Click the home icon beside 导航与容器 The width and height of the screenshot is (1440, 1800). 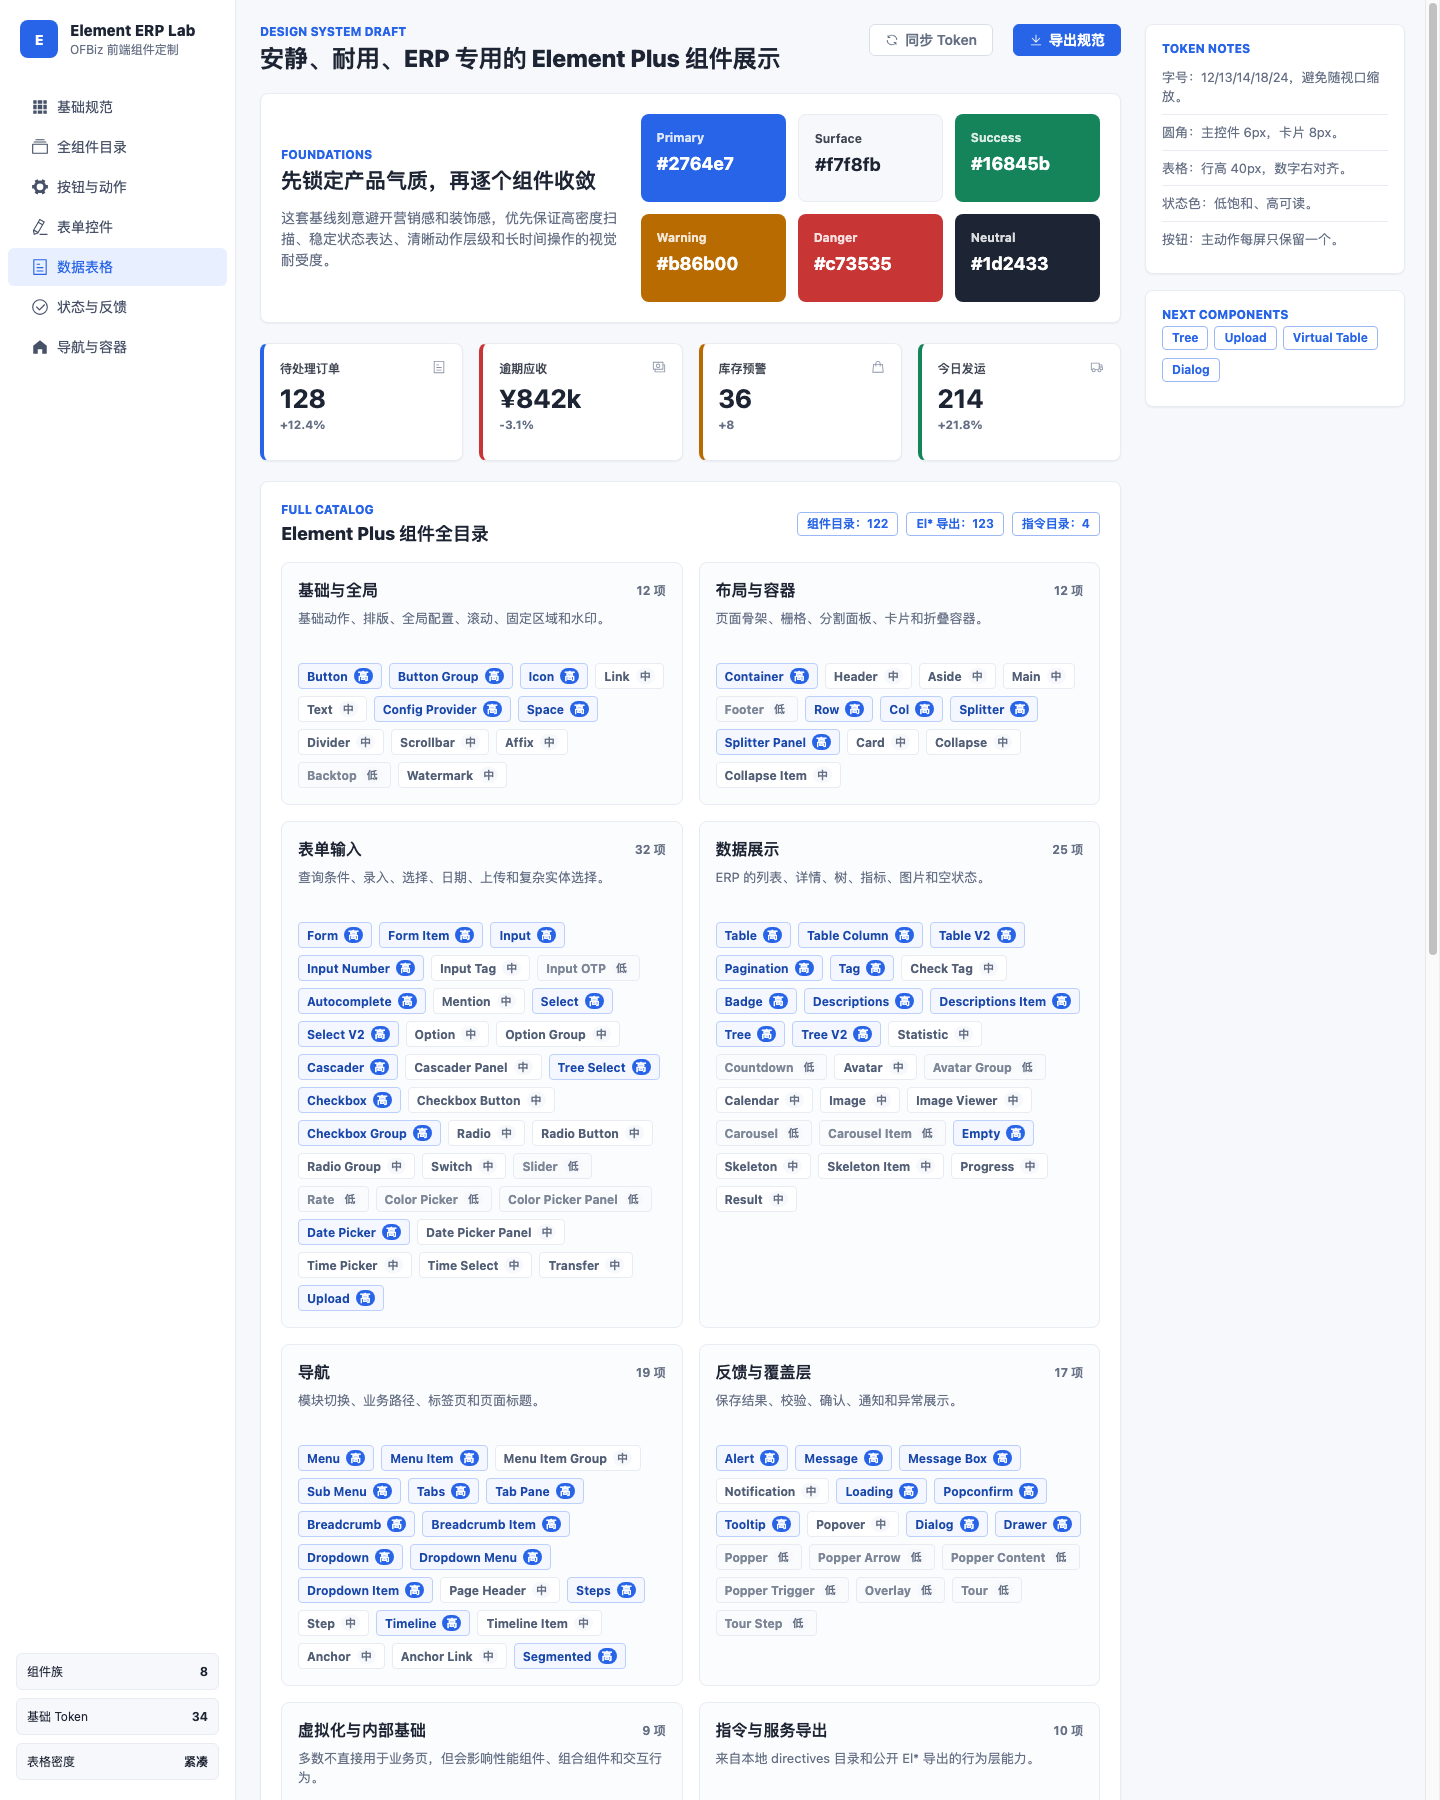tap(40, 347)
